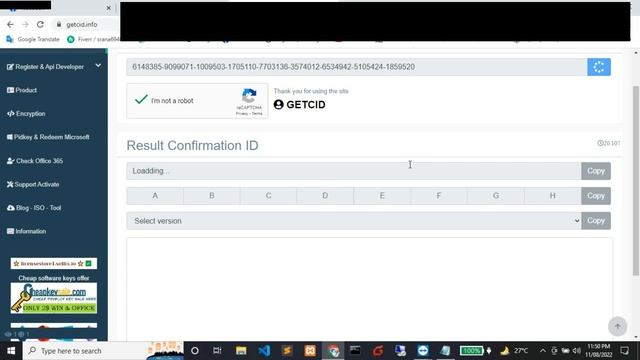Click the scroll-to-top arrow button

tap(618, 327)
